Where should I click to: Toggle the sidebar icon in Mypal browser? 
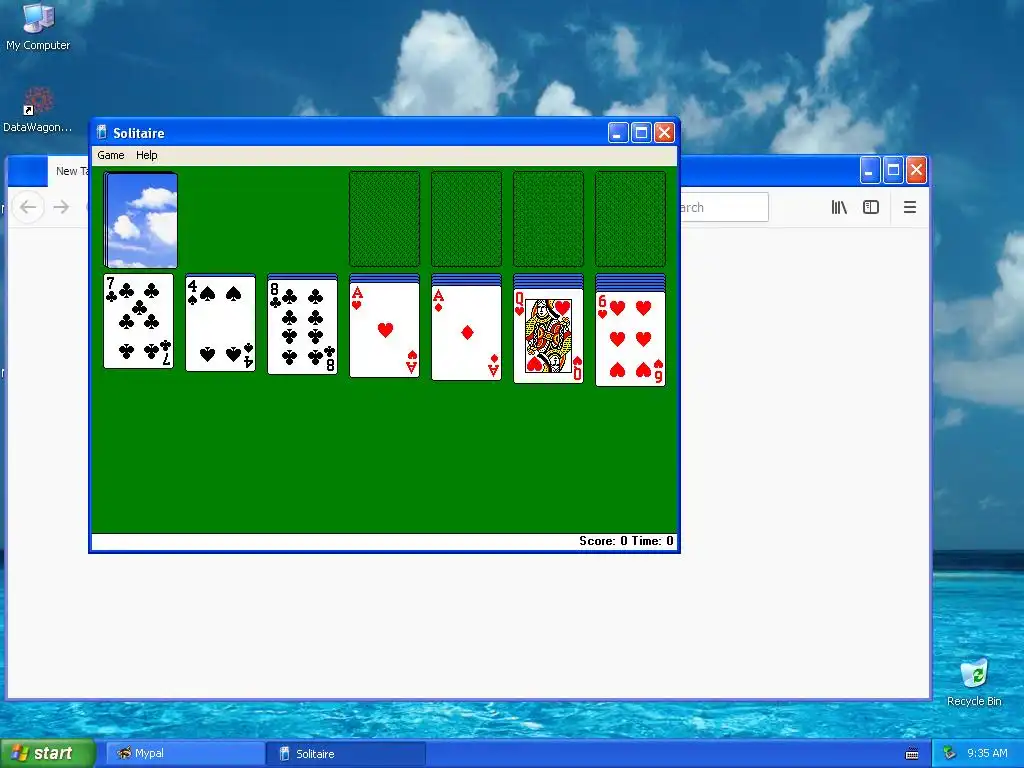point(871,207)
